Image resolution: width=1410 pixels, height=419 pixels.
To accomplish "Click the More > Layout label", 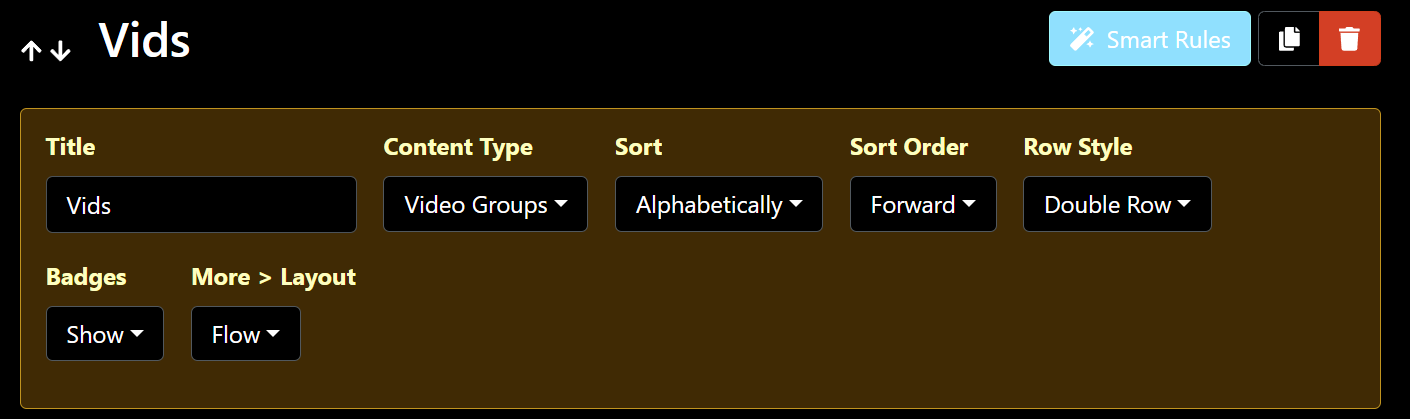I will (x=273, y=277).
